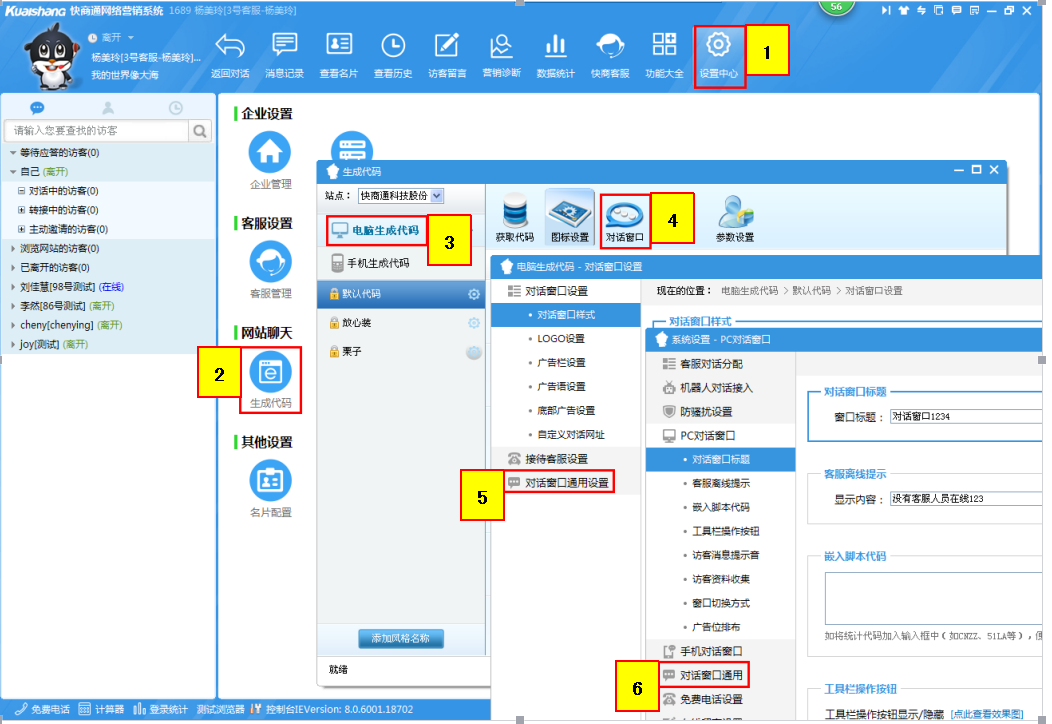Click 添加风格名称 button
The image size is (1052, 724).
coord(401,639)
